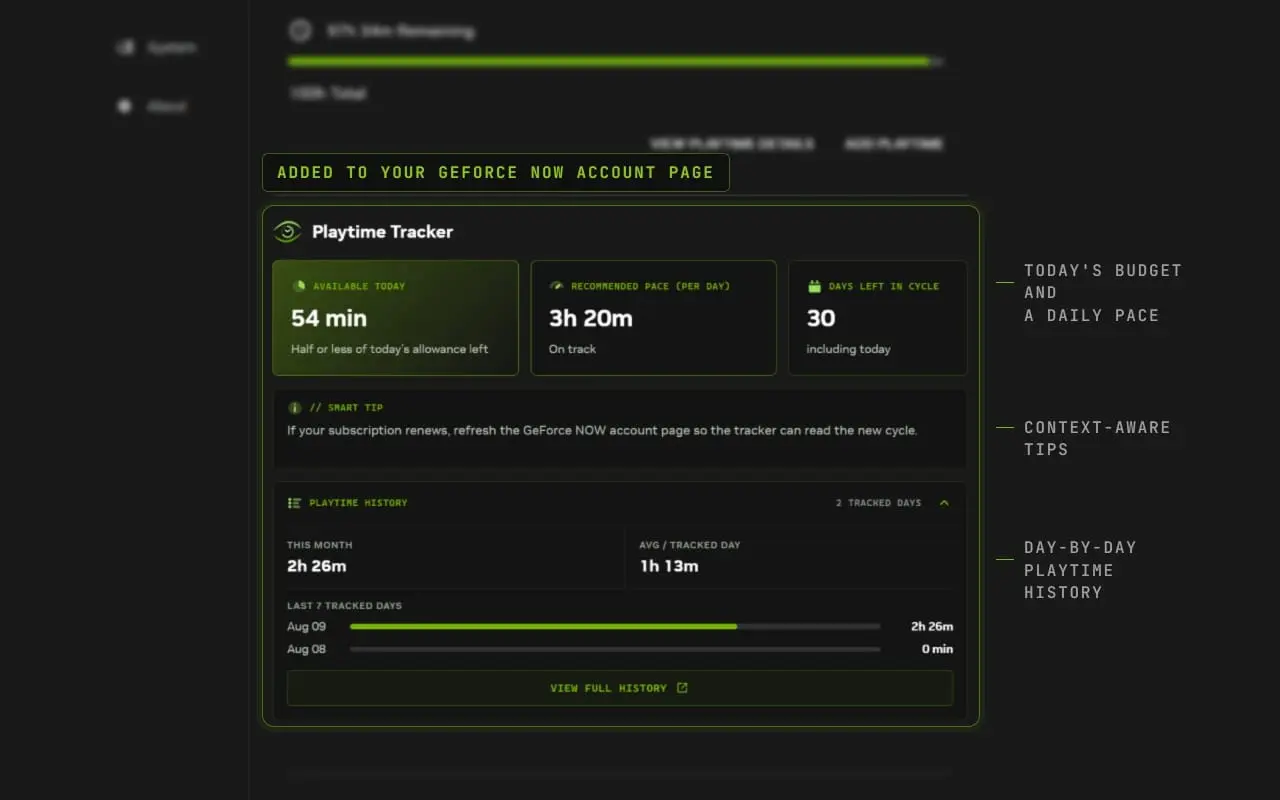Image resolution: width=1280 pixels, height=800 pixels.
Task: Click the '30' days left value
Action: (x=821, y=318)
